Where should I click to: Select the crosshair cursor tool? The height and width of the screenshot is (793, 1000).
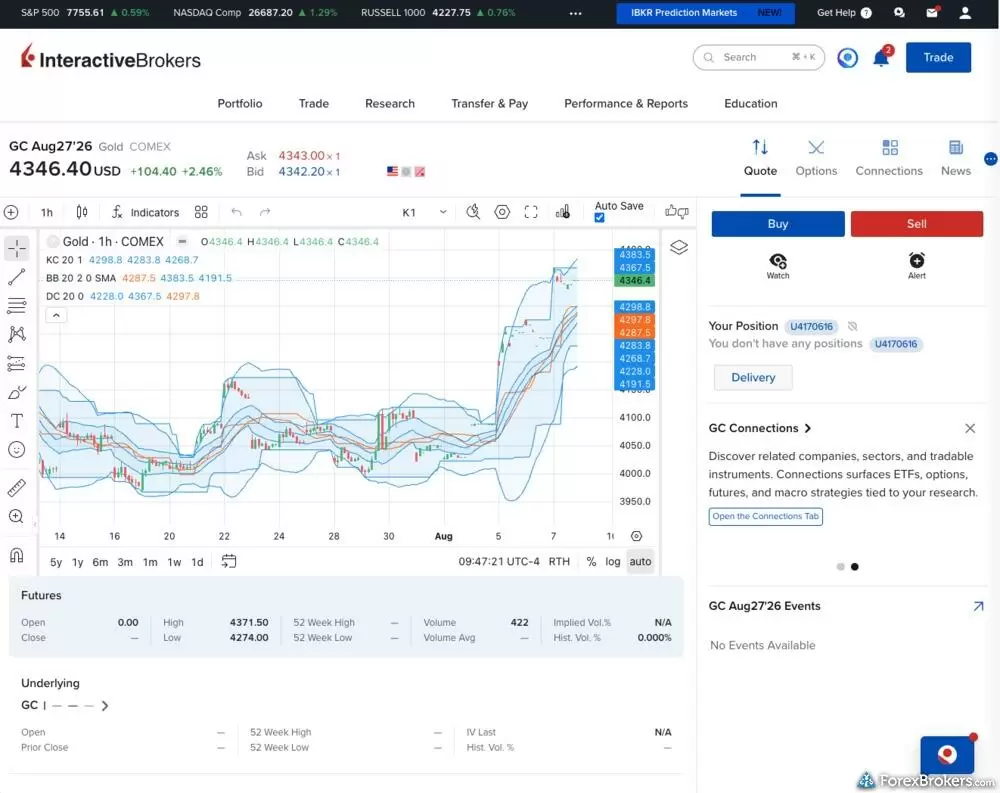point(17,248)
